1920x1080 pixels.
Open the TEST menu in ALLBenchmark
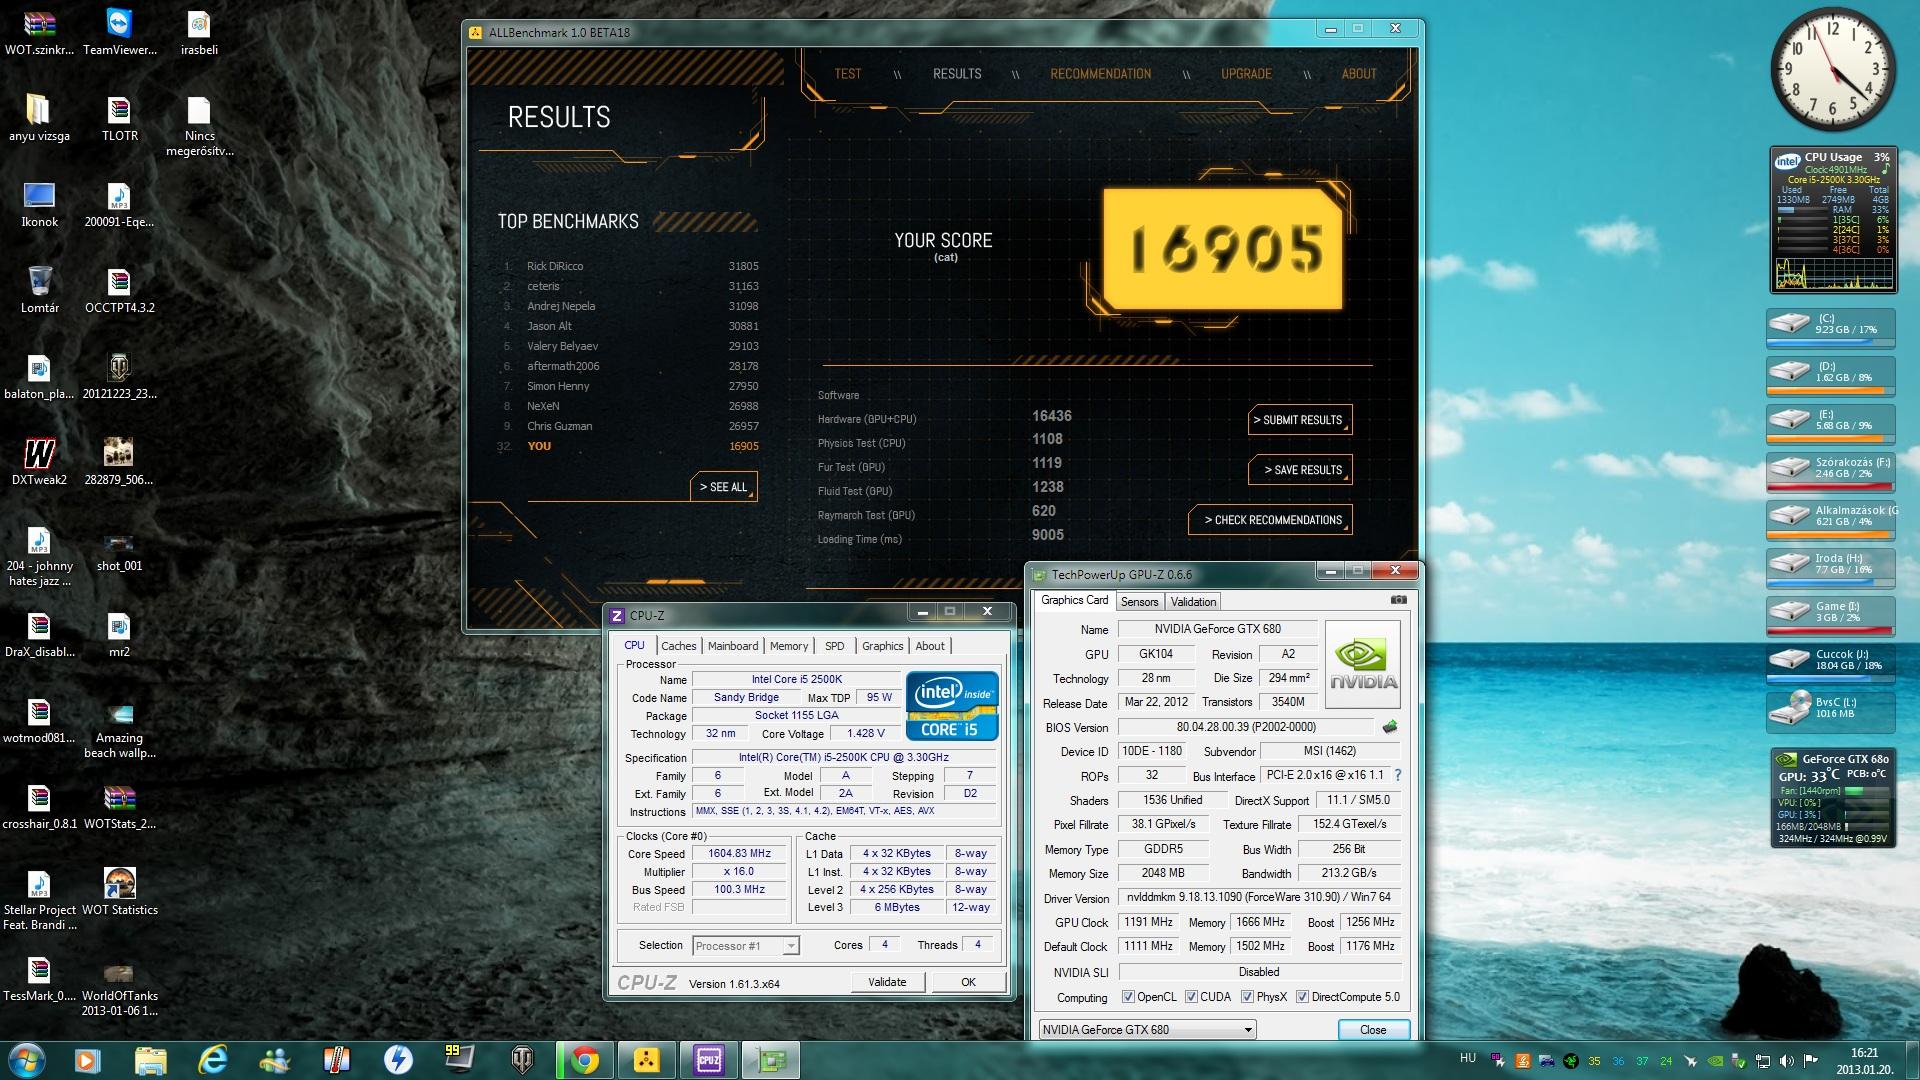848,74
